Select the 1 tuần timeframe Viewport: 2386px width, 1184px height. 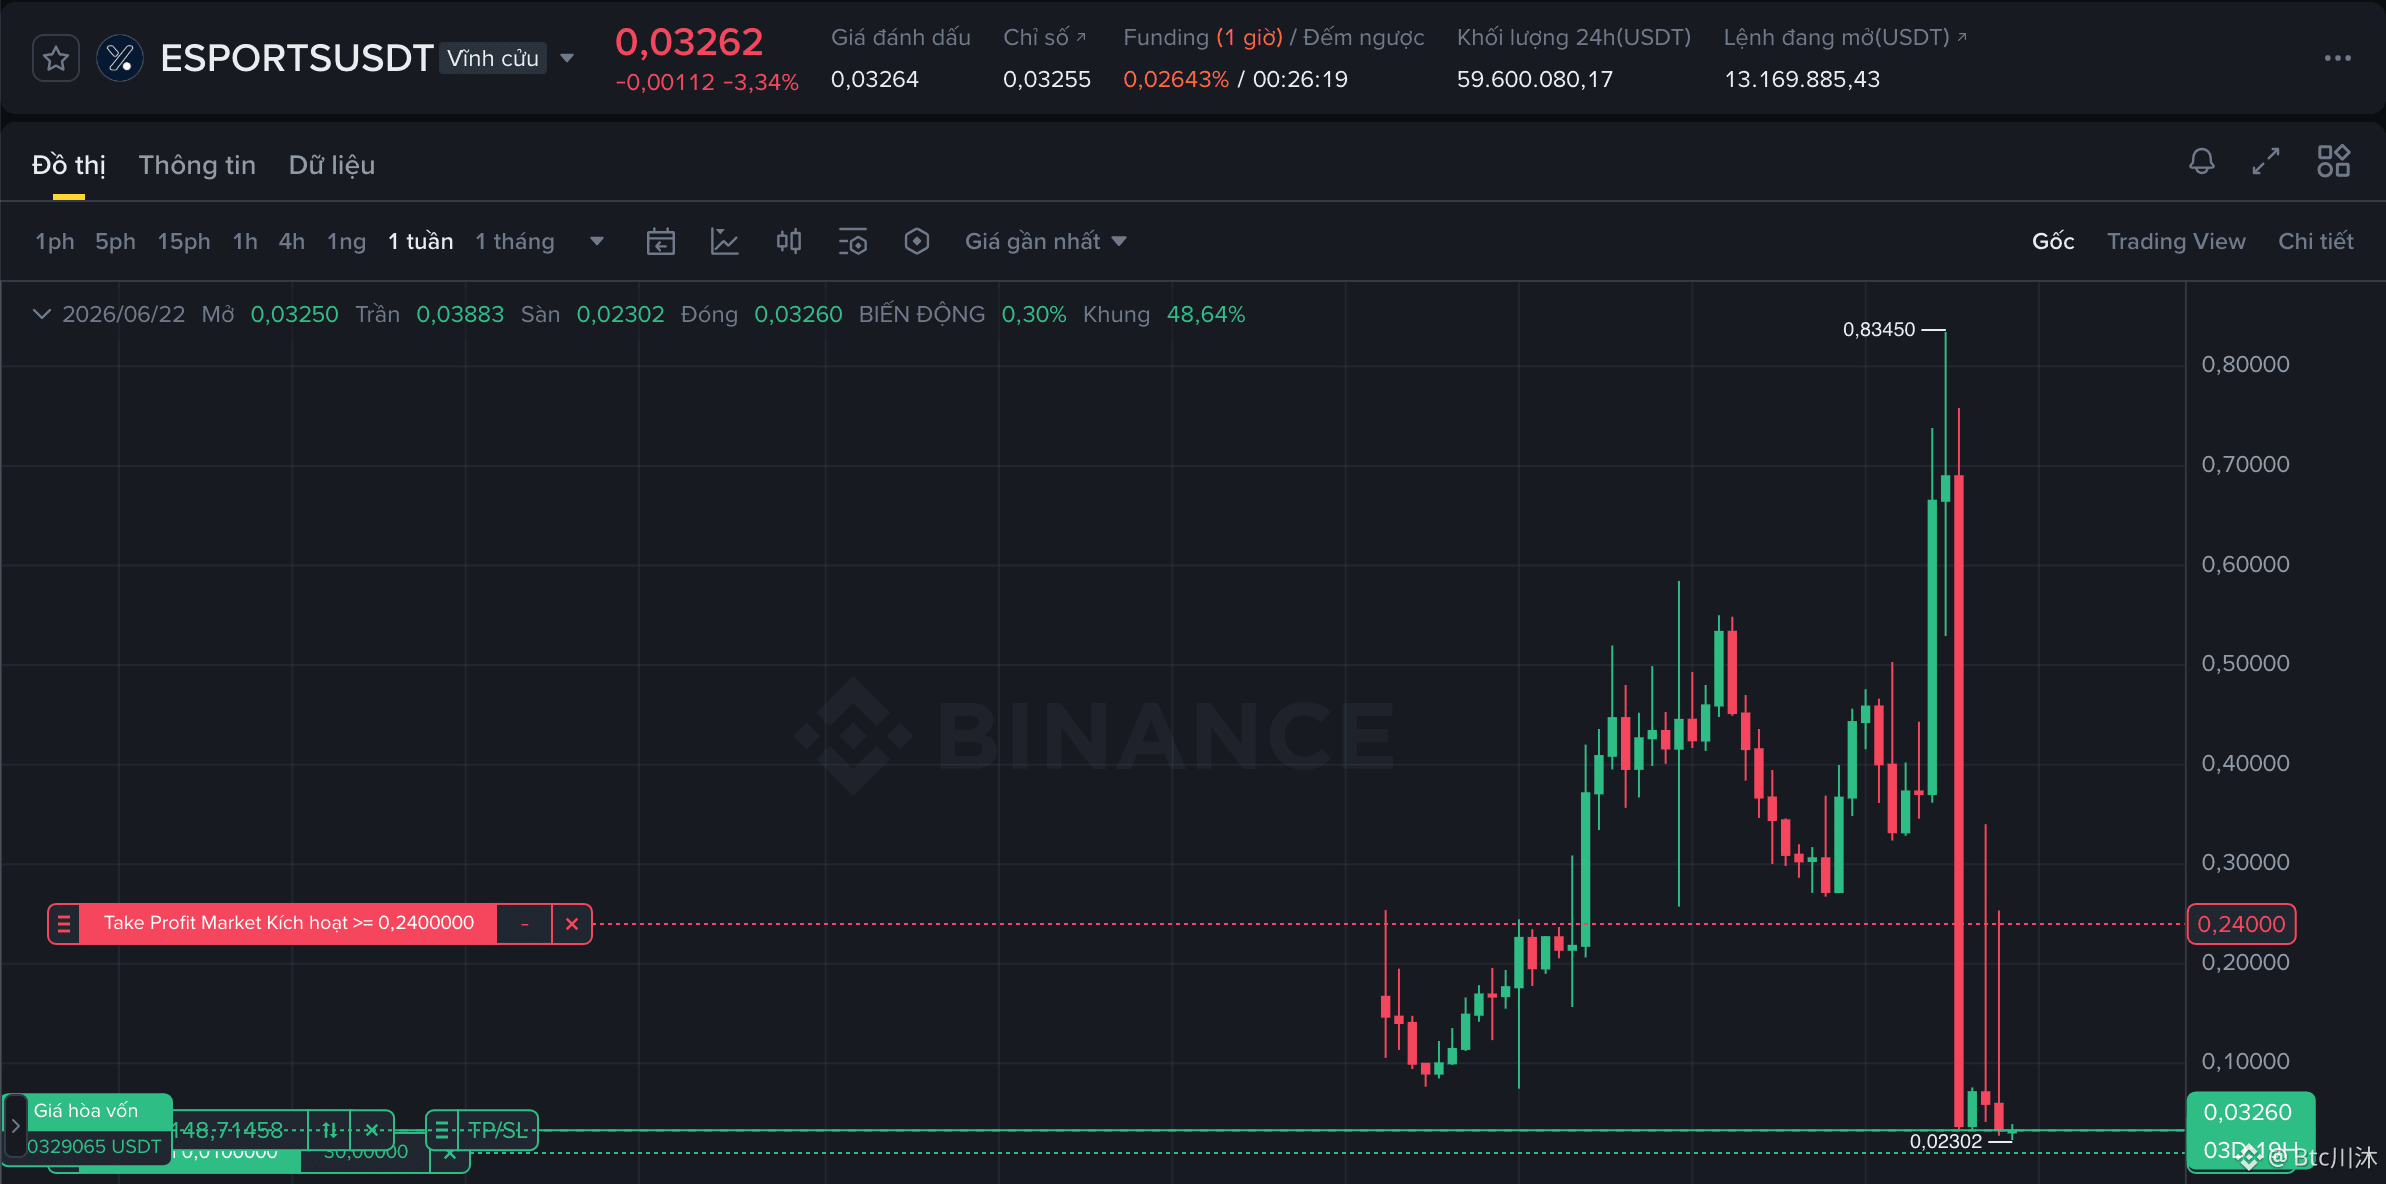click(x=420, y=241)
